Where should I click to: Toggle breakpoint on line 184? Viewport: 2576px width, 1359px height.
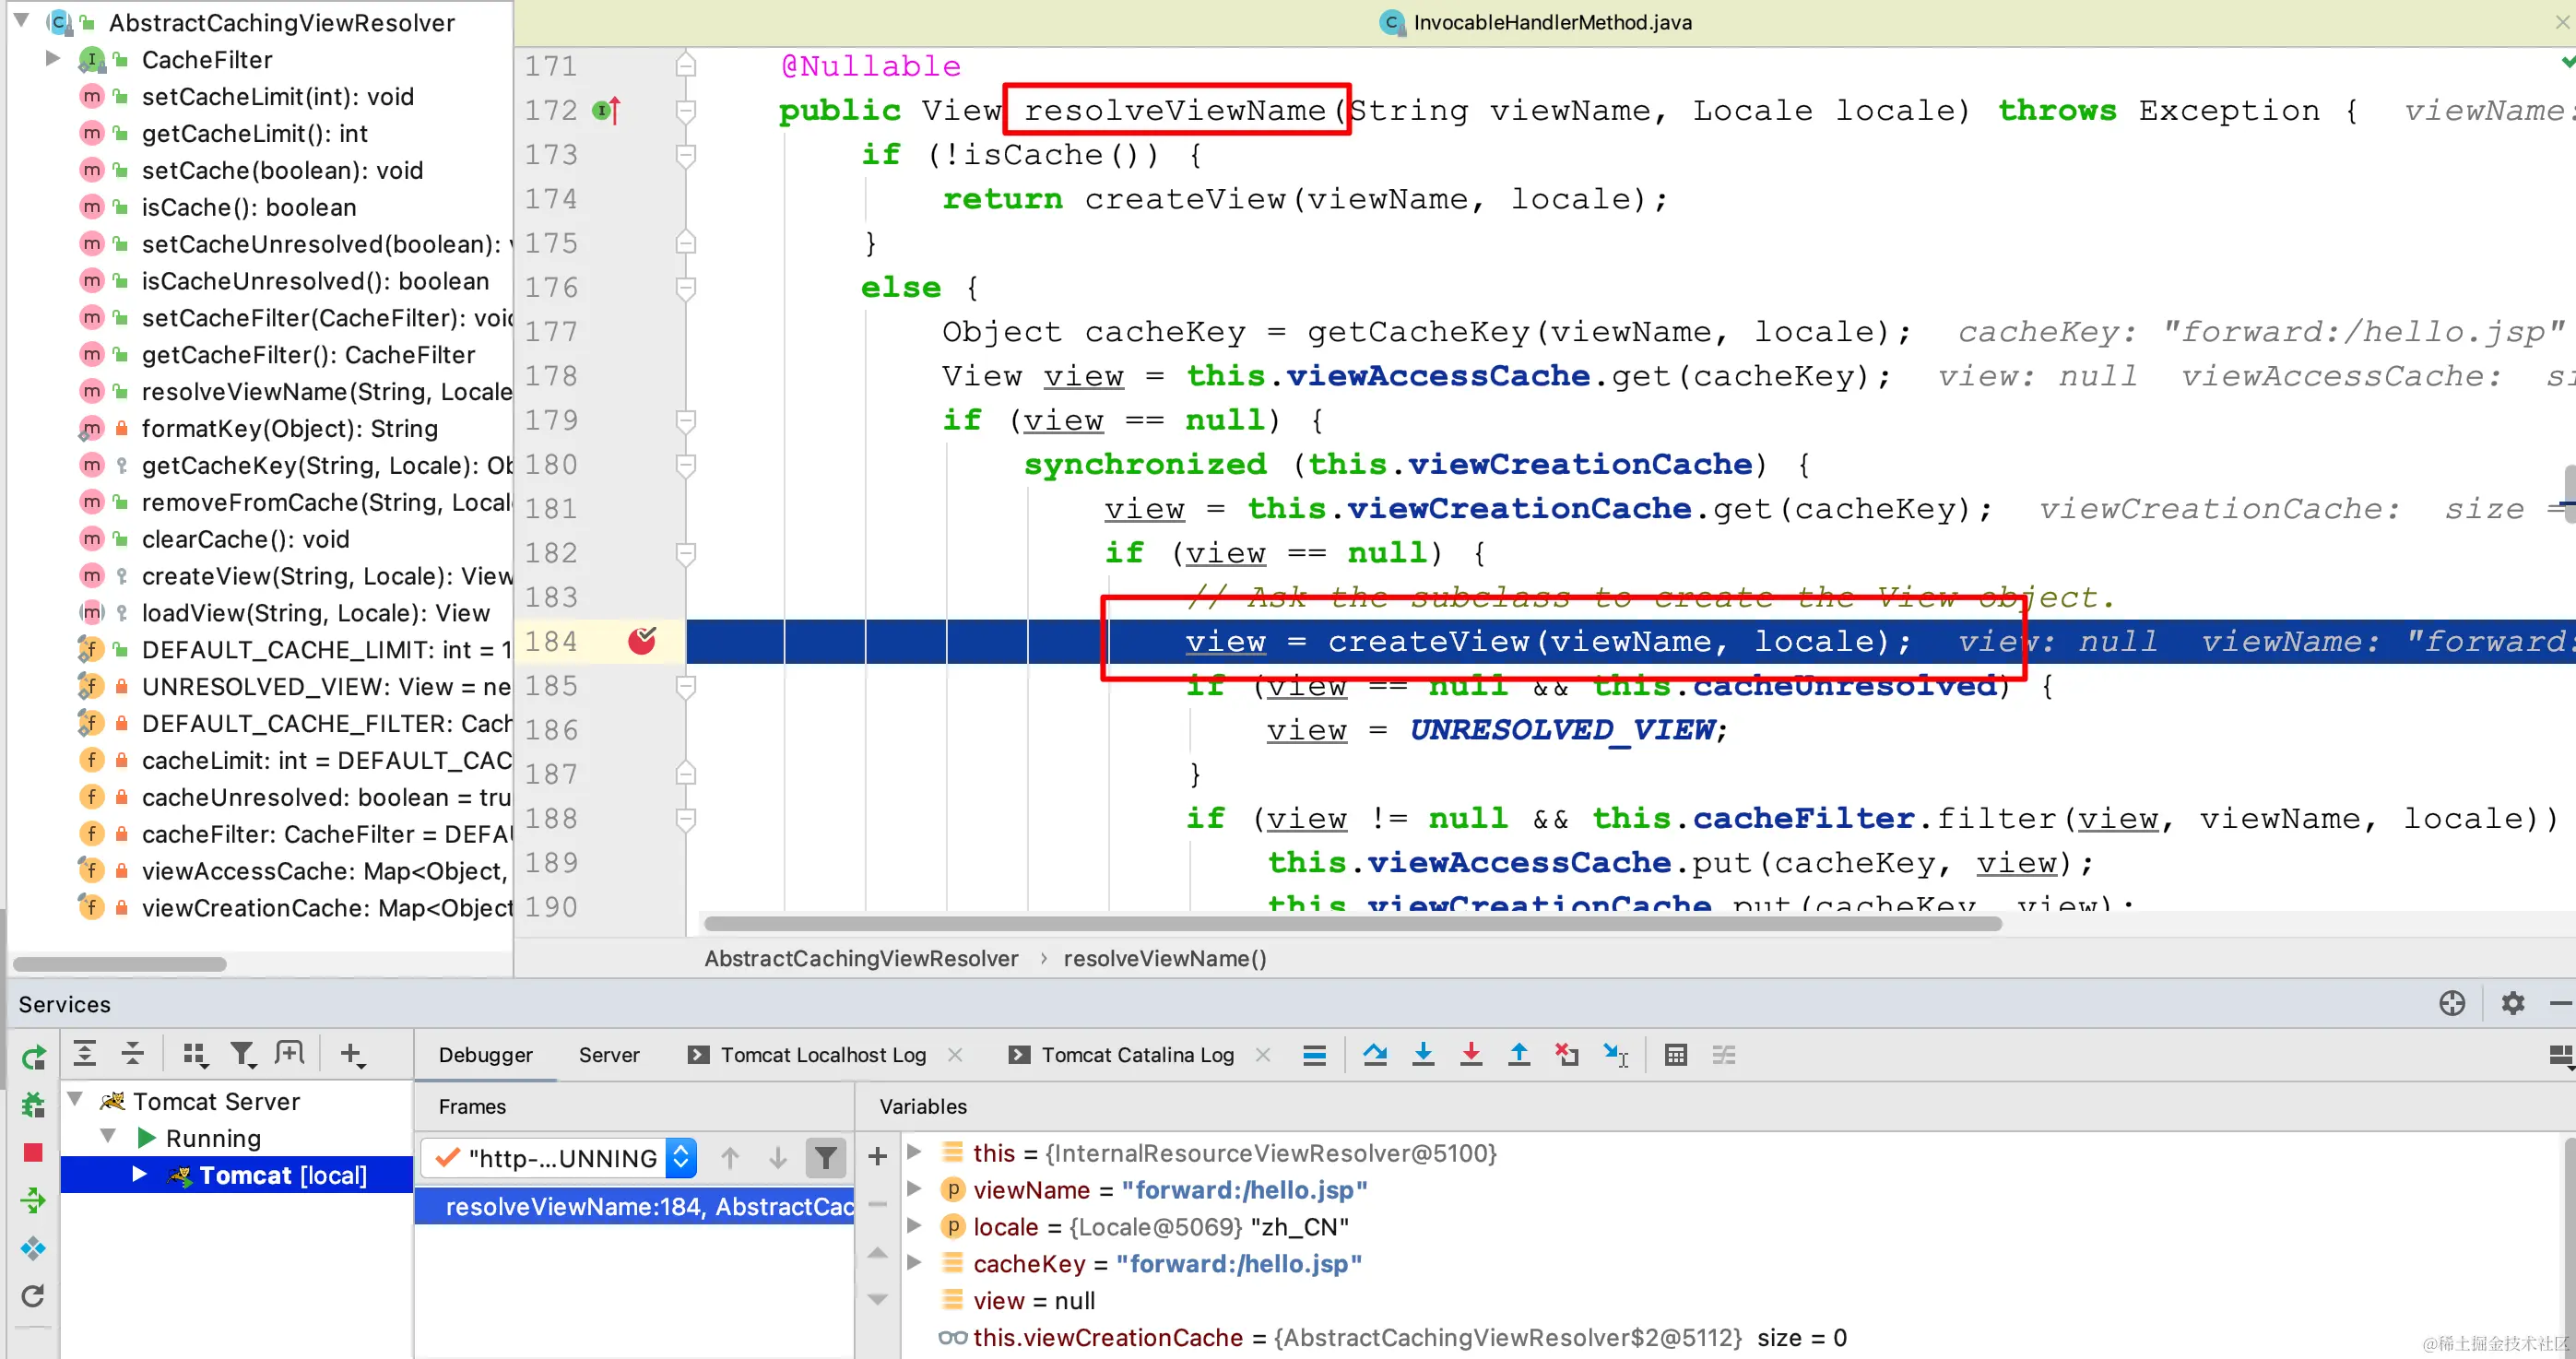(x=642, y=641)
